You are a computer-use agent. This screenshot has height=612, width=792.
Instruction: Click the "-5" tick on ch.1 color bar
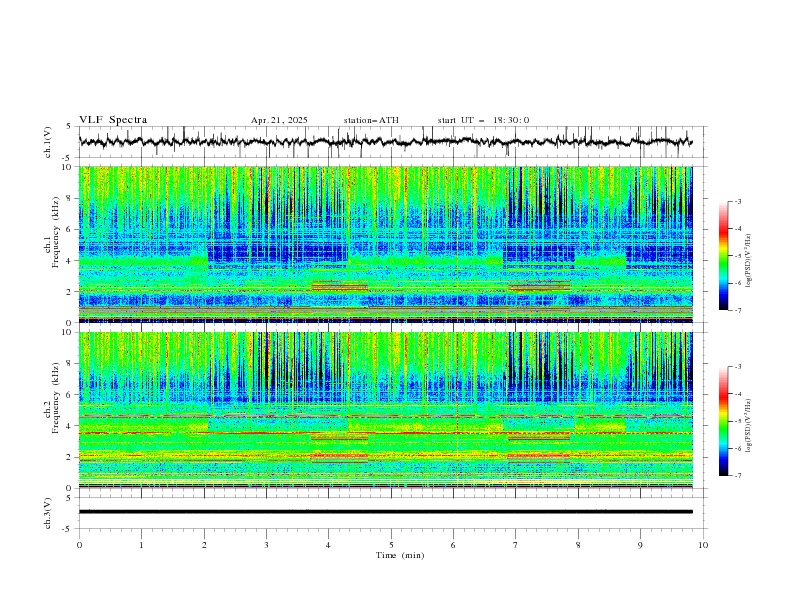[x=738, y=256]
